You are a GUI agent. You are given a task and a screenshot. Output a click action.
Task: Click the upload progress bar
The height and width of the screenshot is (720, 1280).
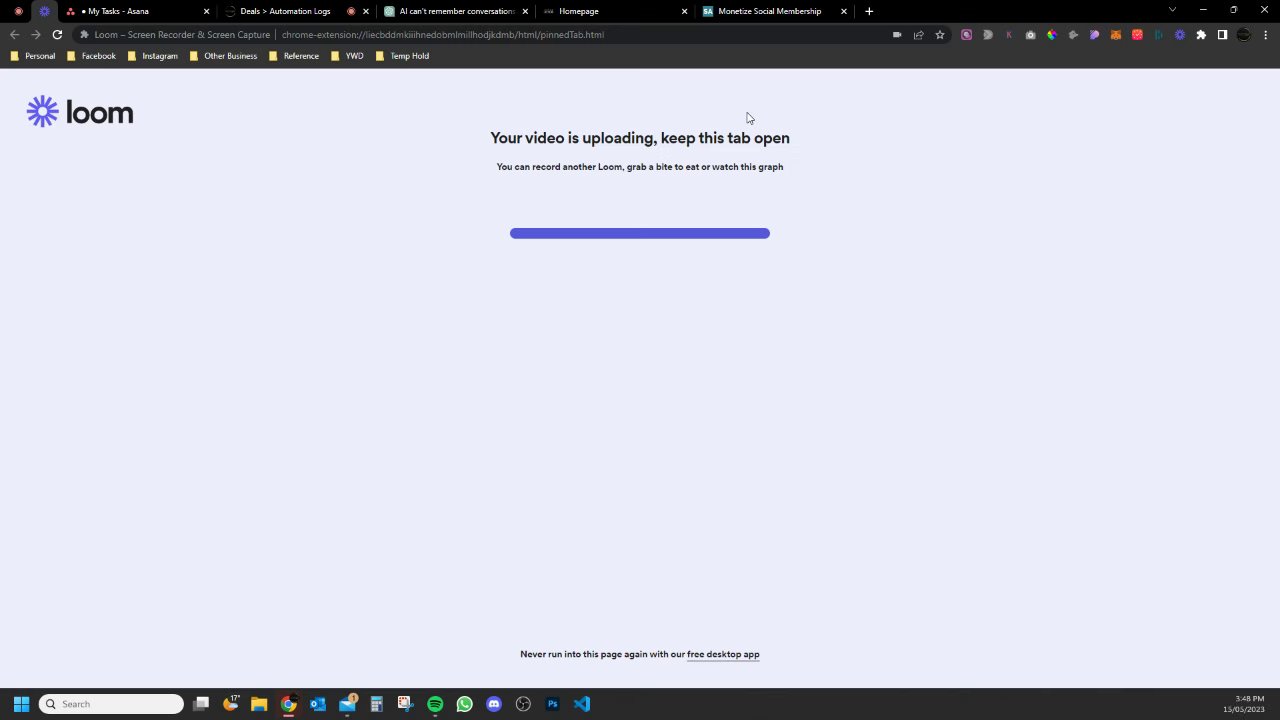[640, 233]
